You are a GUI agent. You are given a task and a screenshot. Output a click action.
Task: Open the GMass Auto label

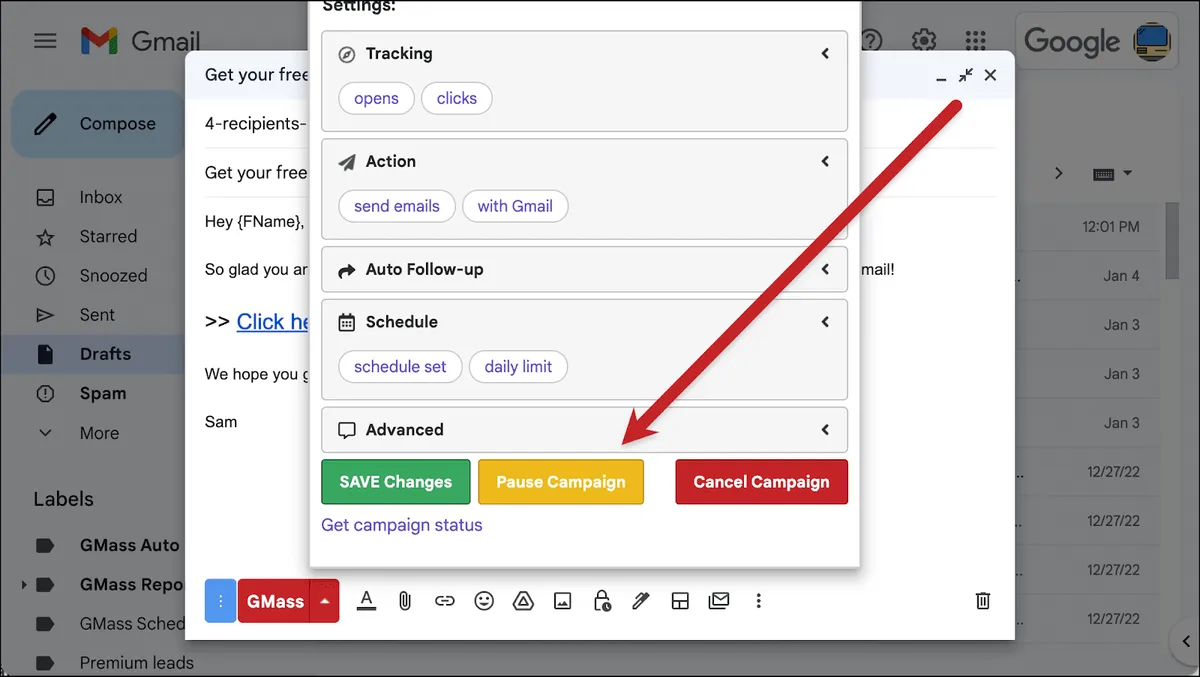129,545
